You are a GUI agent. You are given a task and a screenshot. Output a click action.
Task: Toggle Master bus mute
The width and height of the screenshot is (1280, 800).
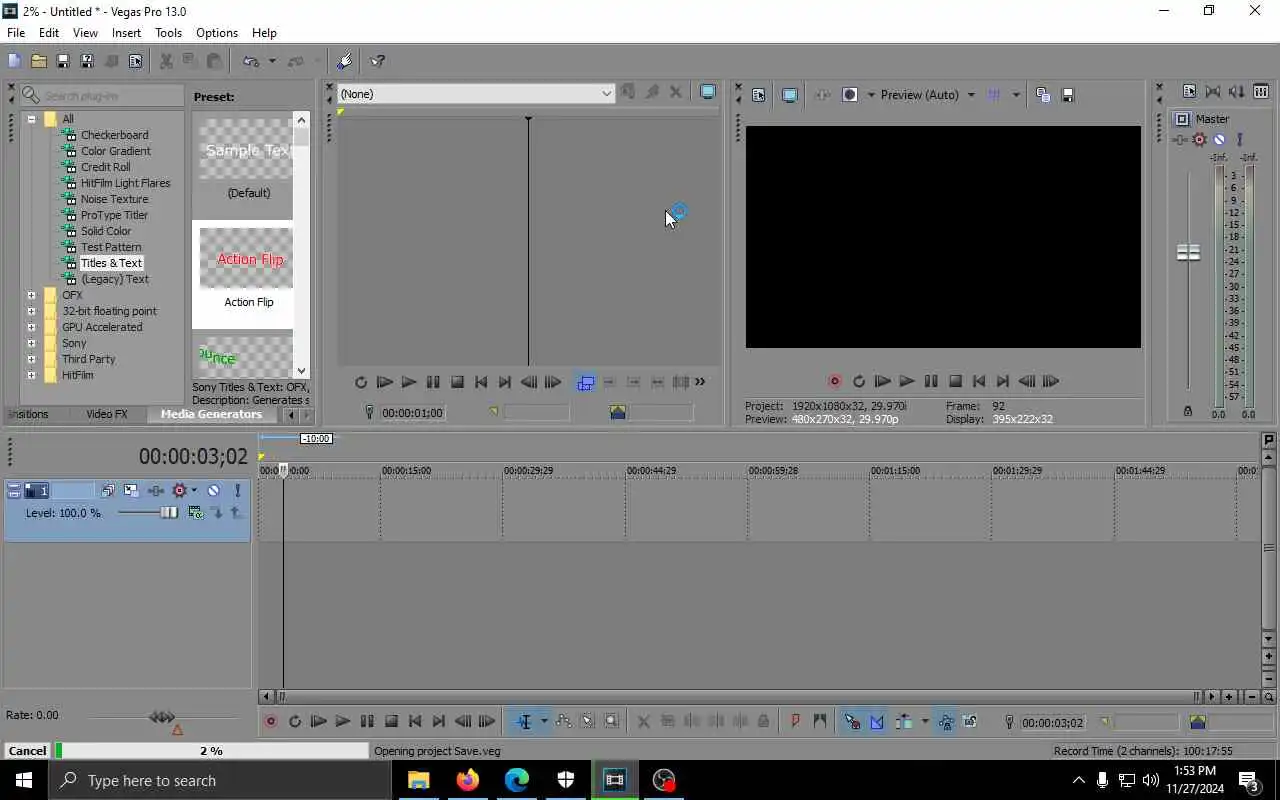click(1219, 139)
